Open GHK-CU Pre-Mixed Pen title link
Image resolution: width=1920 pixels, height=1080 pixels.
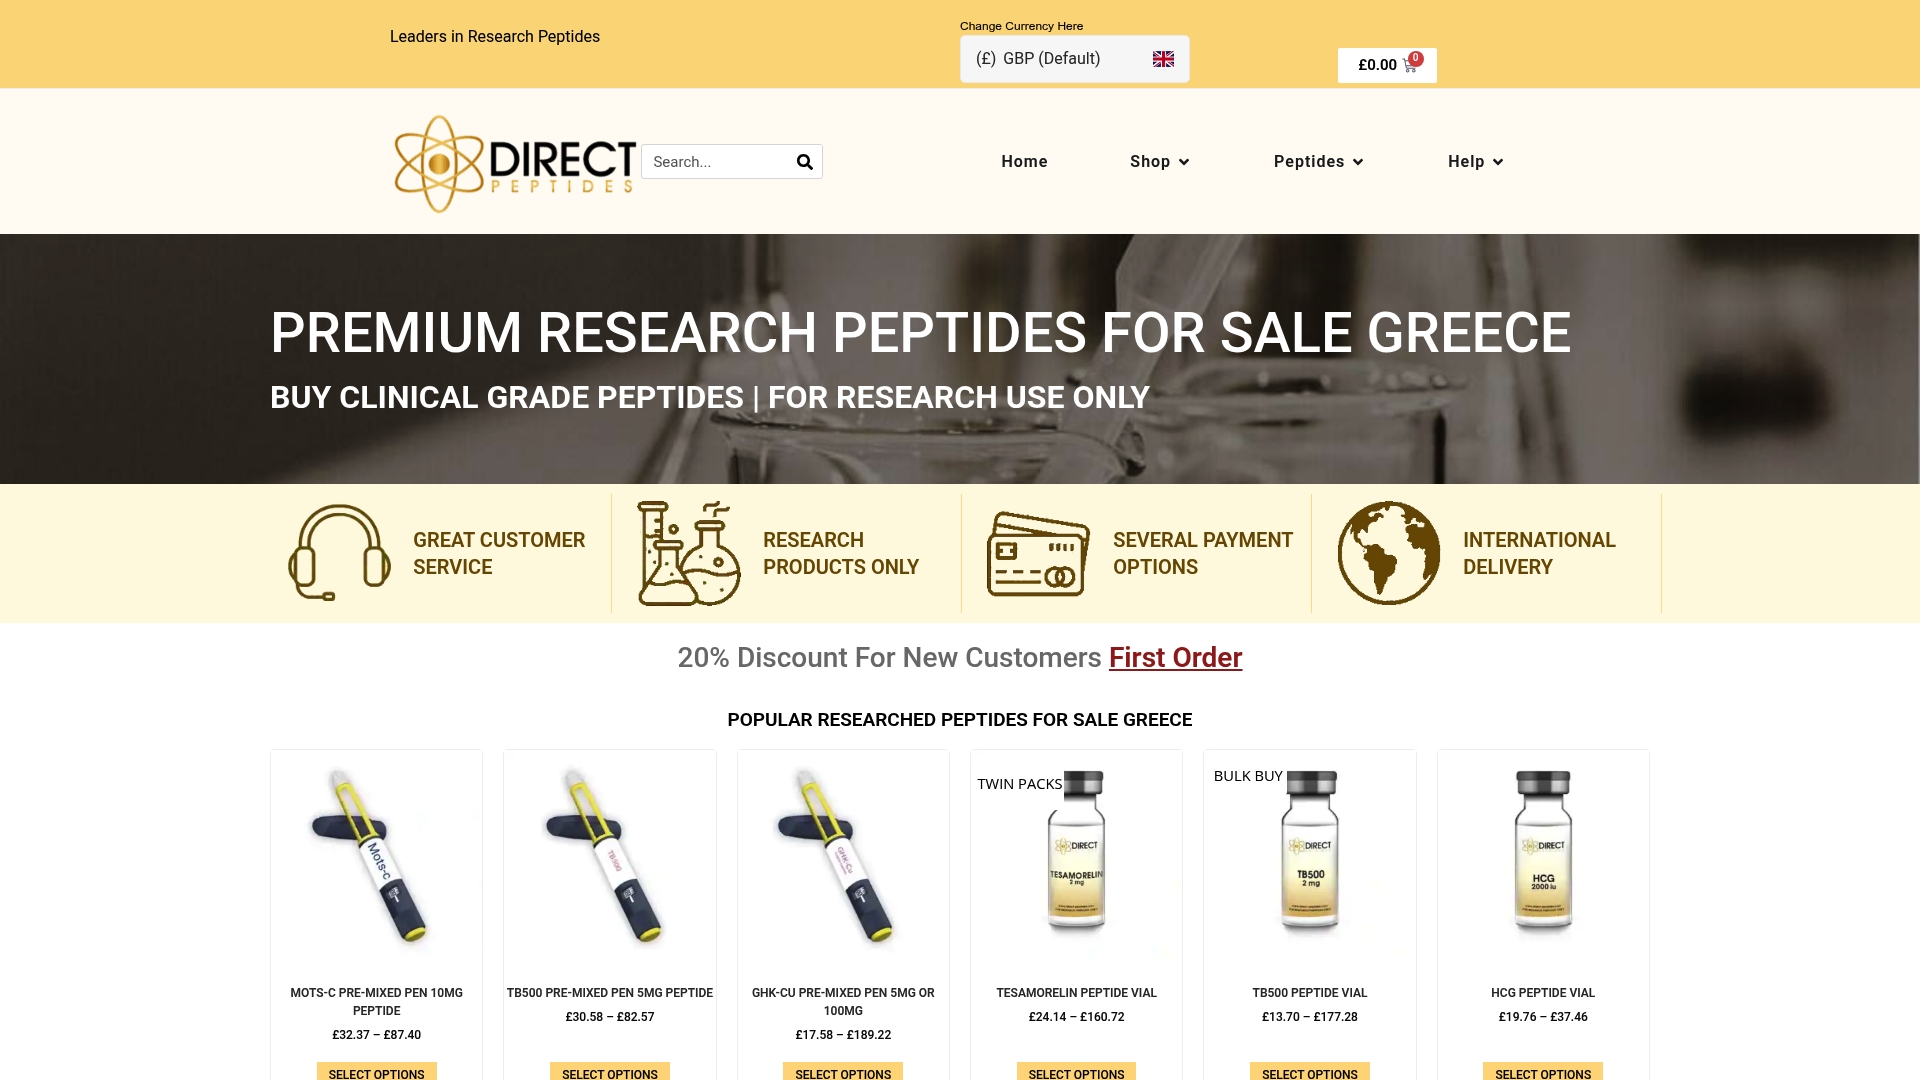pos(843,1002)
